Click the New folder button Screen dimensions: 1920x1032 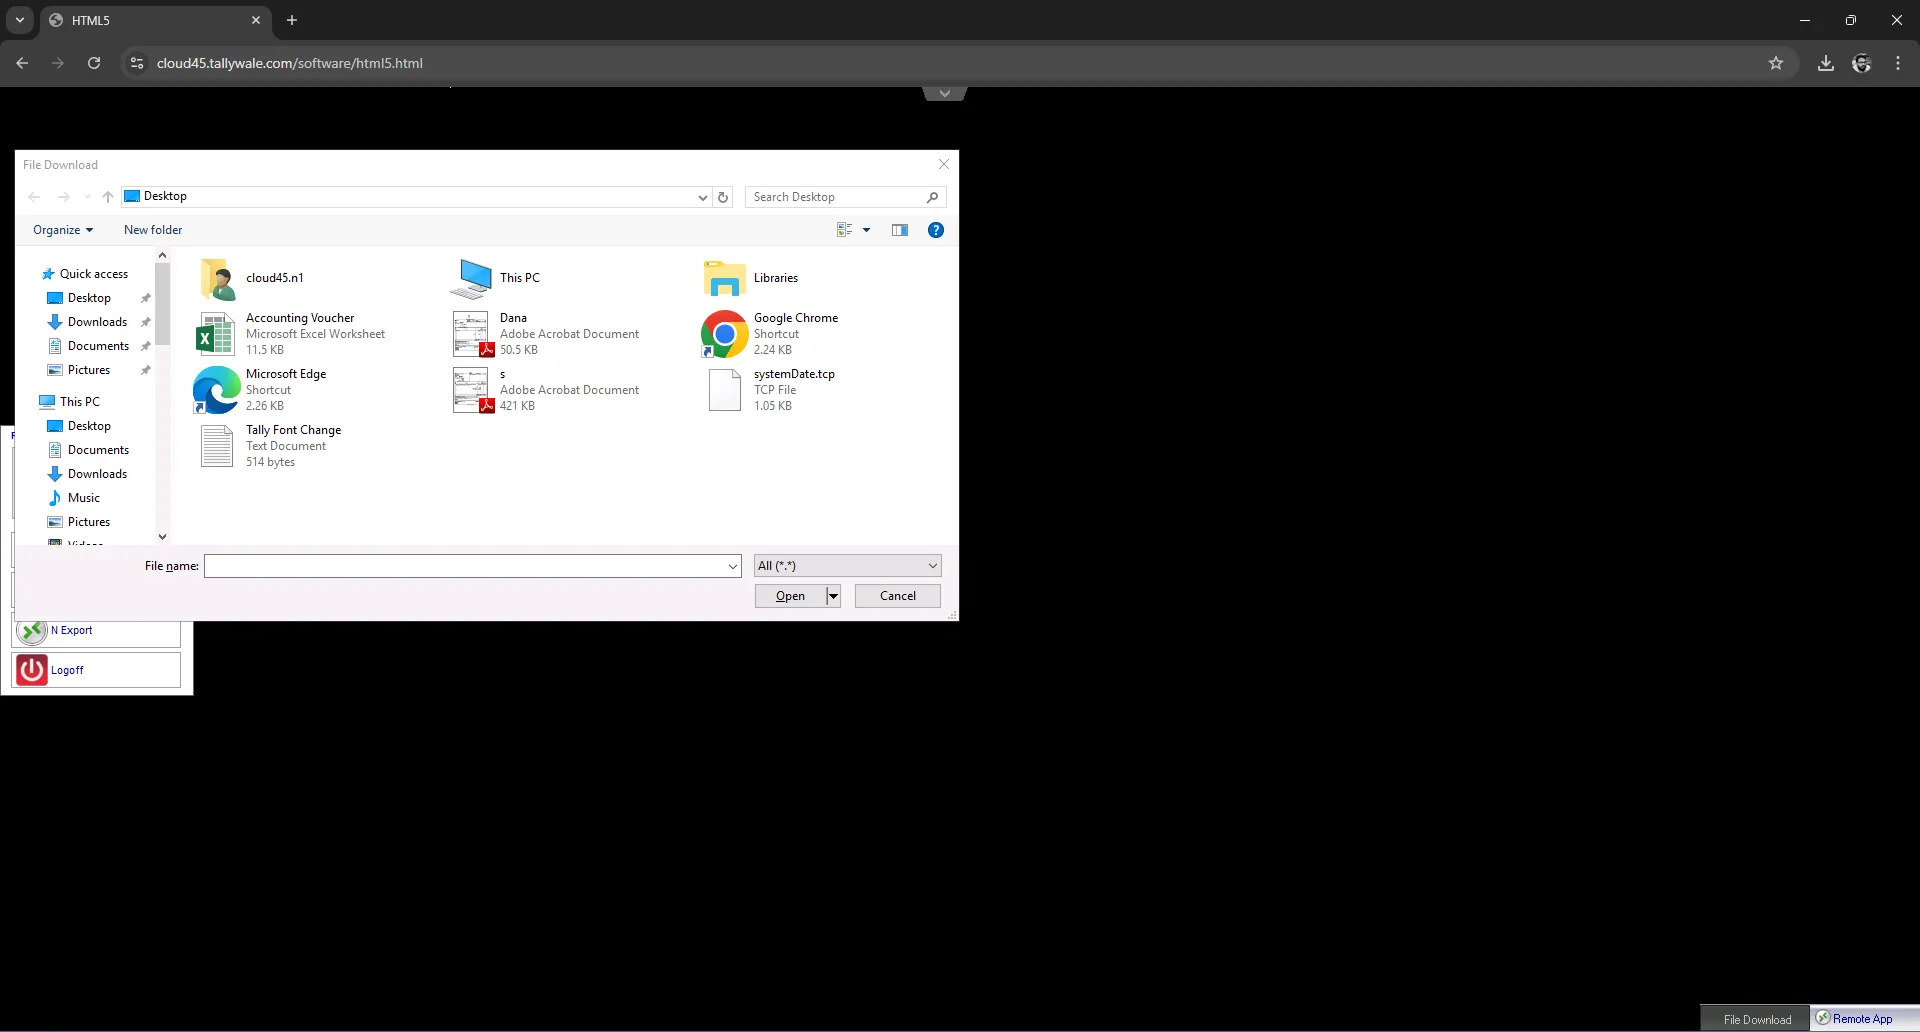click(x=153, y=230)
